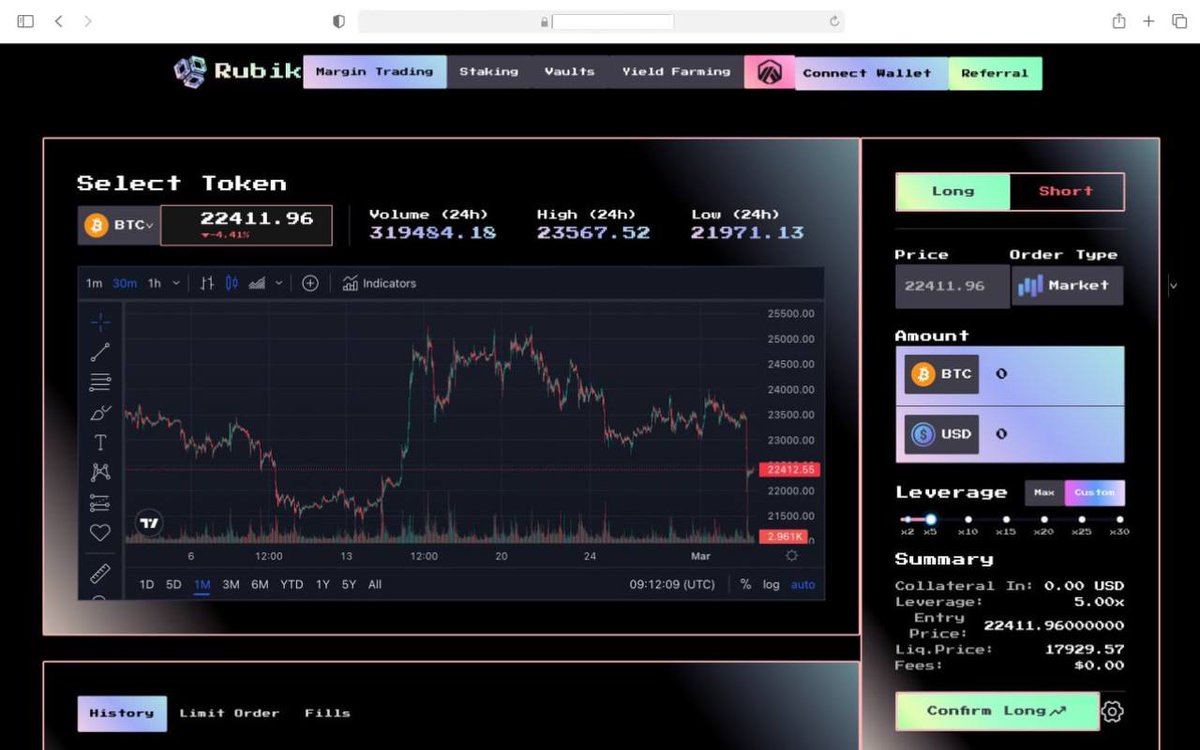Select the XABCD pattern drawing tool
This screenshot has width=1200, height=750.
(x=100, y=472)
